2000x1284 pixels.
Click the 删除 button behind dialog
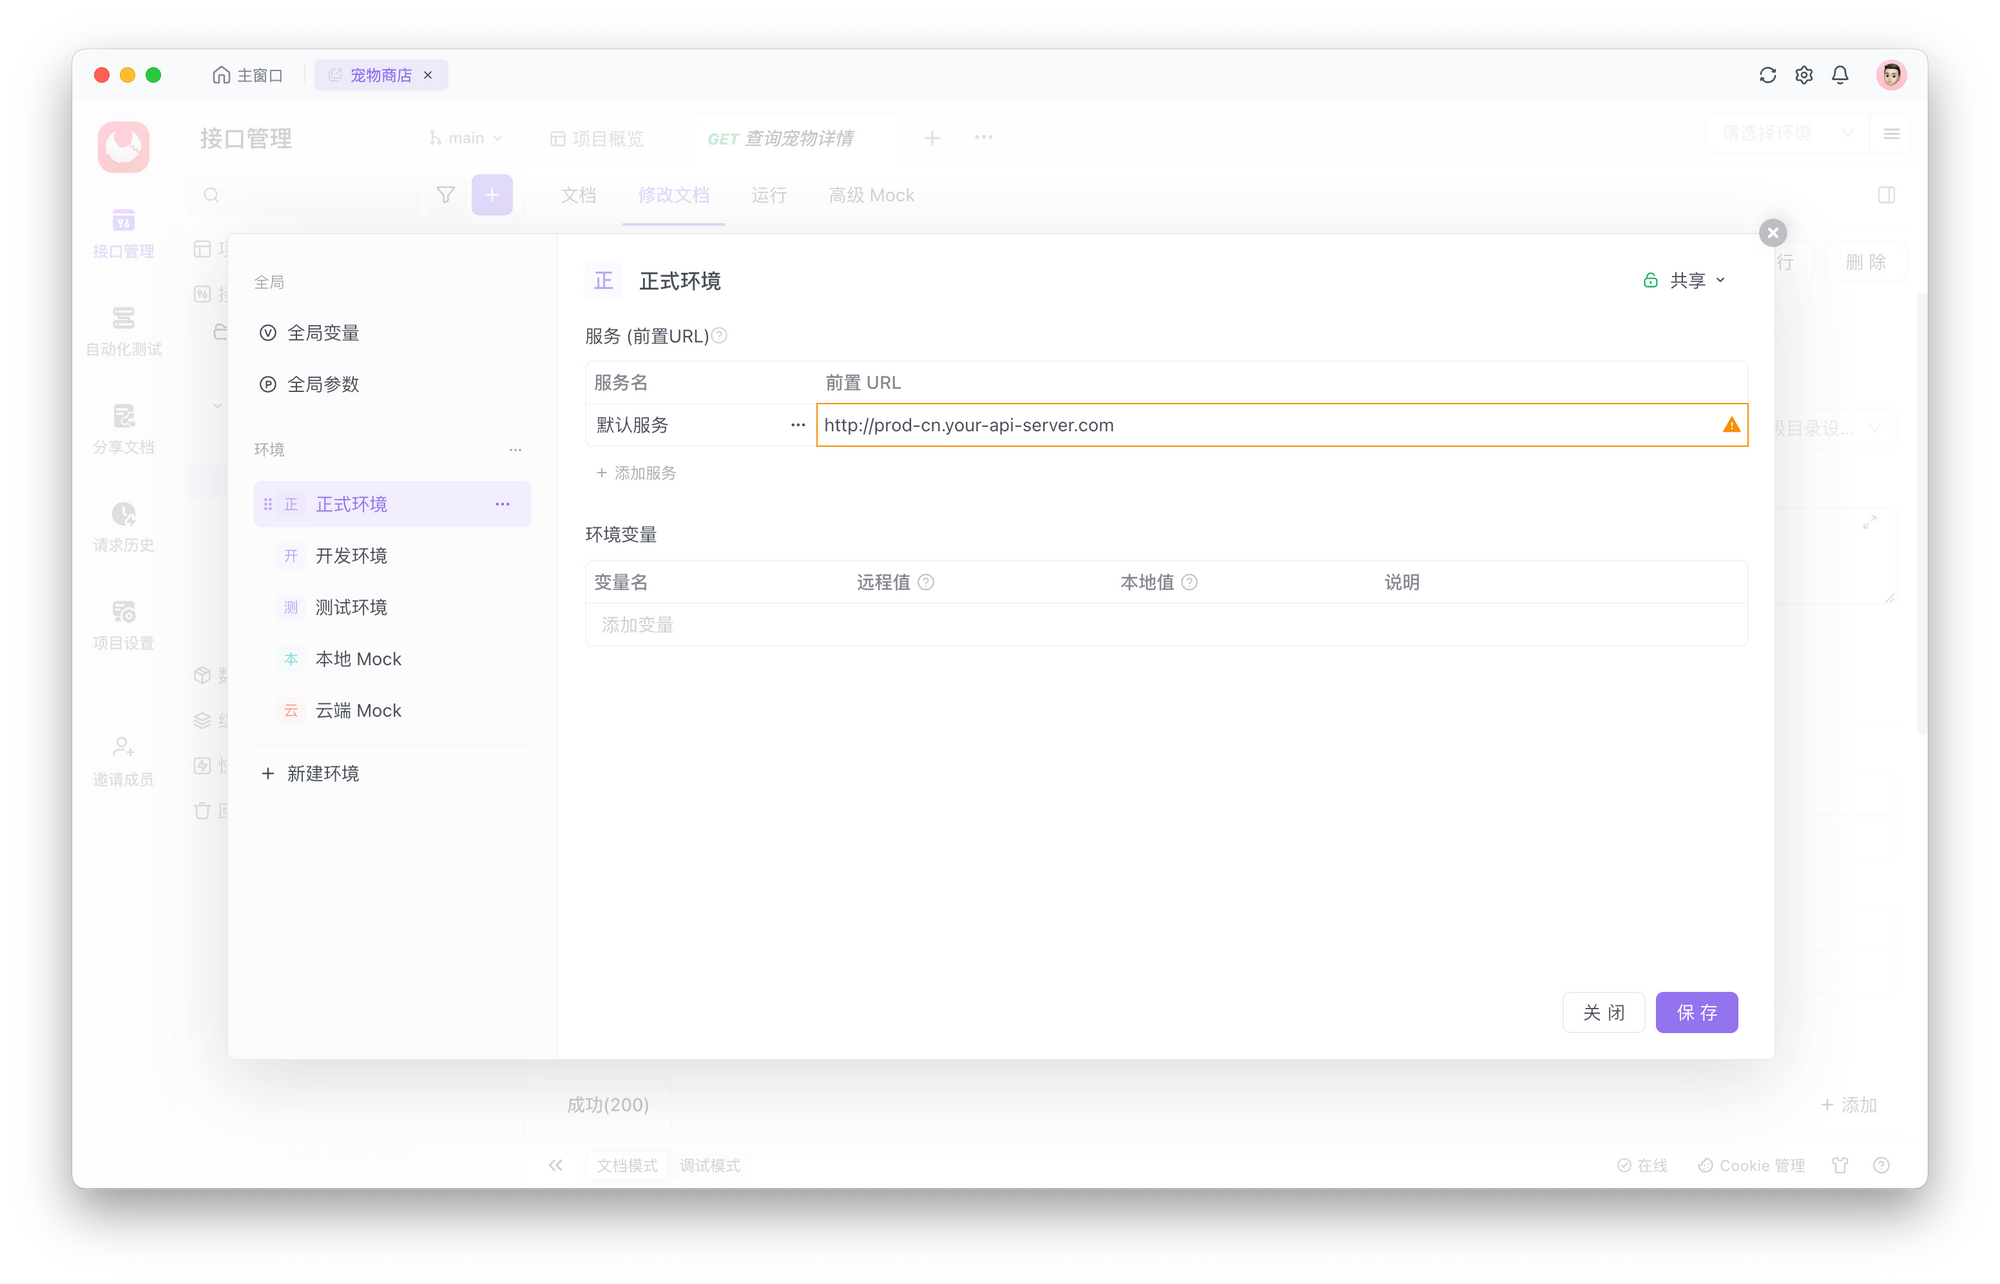point(1866,262)
